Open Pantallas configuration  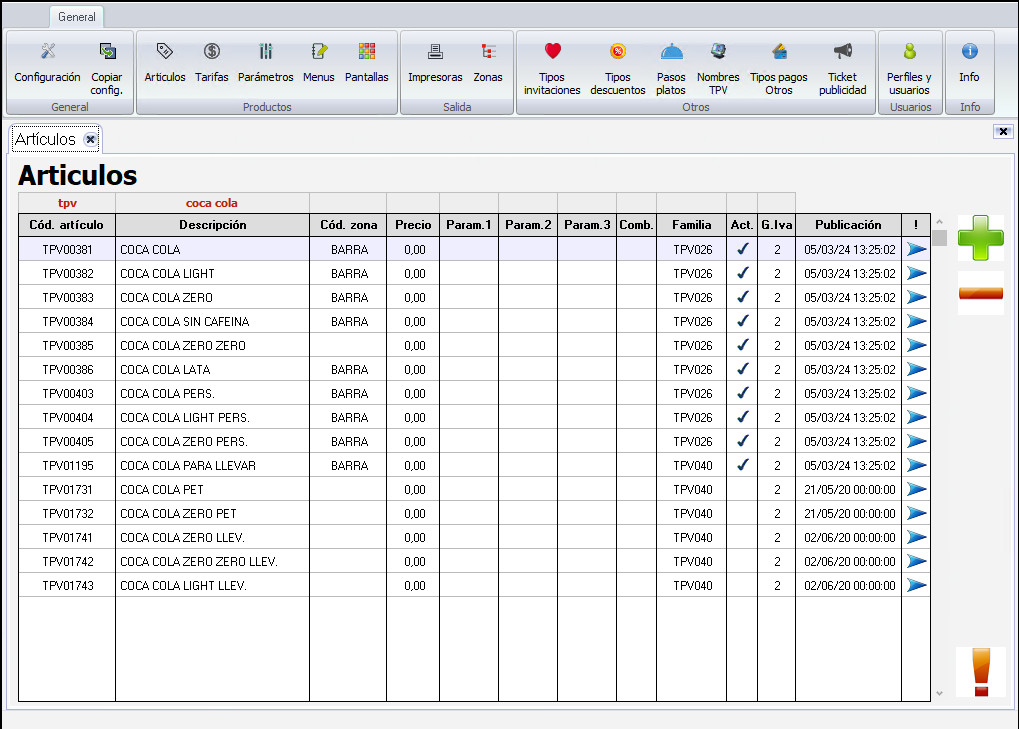367,63
